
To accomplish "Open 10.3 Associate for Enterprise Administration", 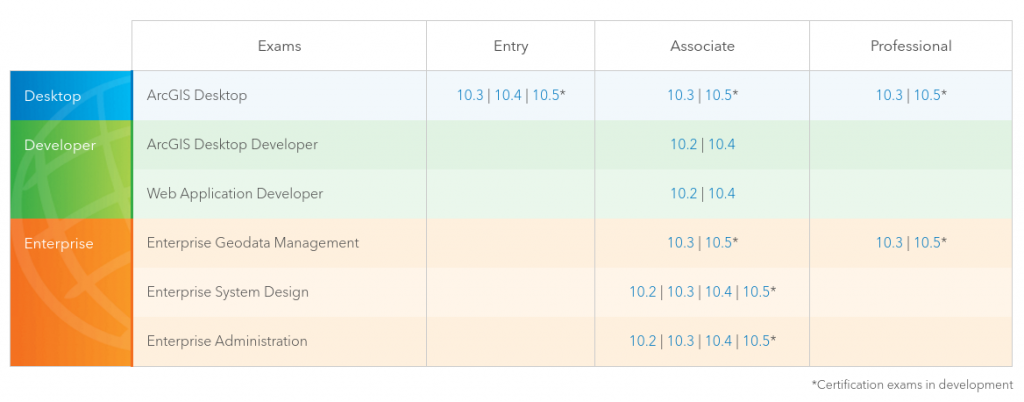I will click(x=680, y=341).
